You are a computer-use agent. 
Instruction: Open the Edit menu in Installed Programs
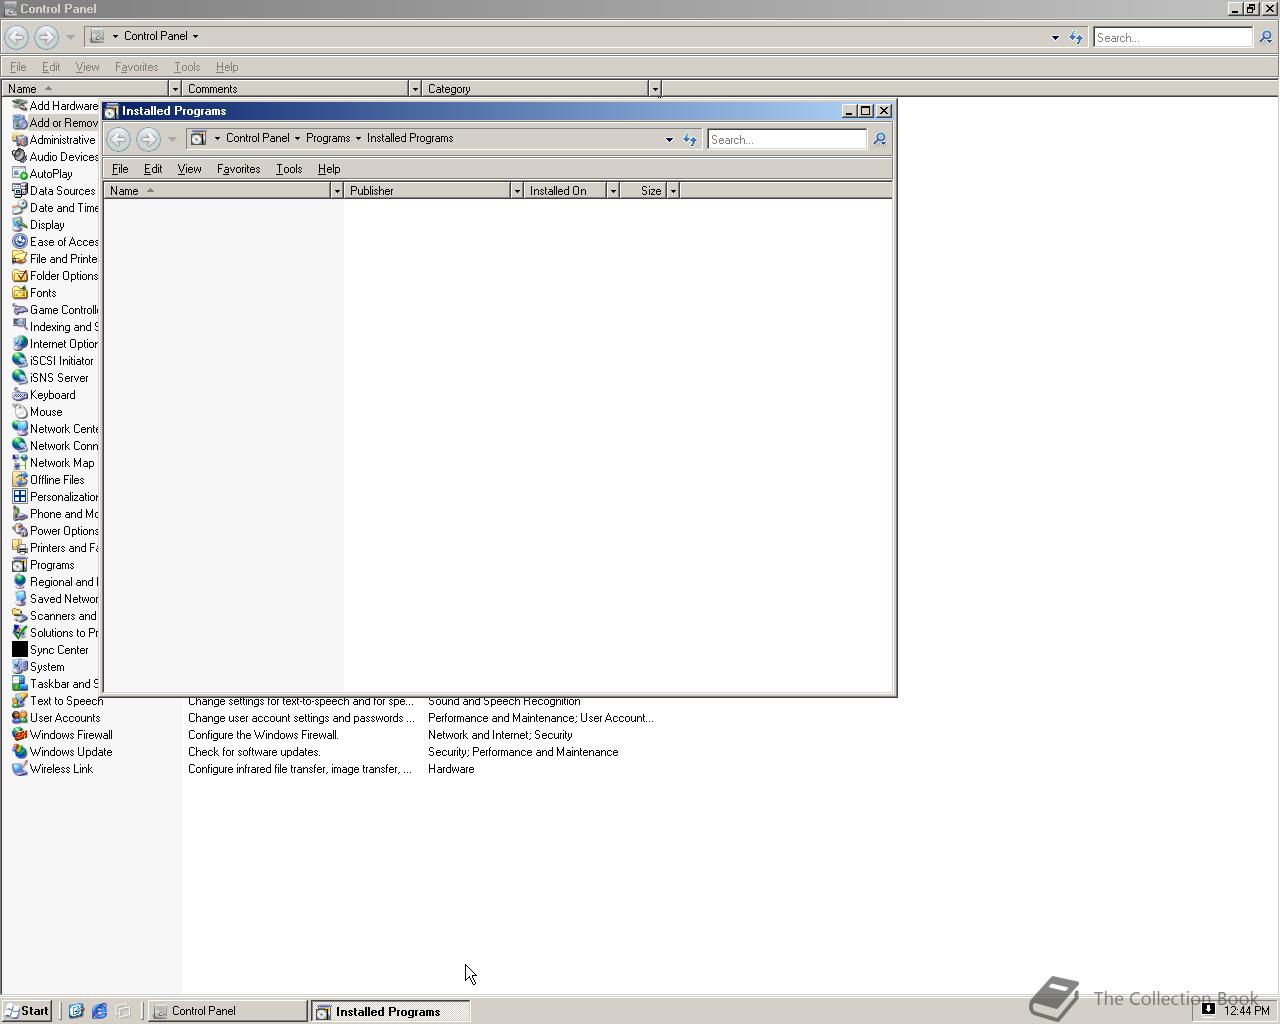point(153,169)
